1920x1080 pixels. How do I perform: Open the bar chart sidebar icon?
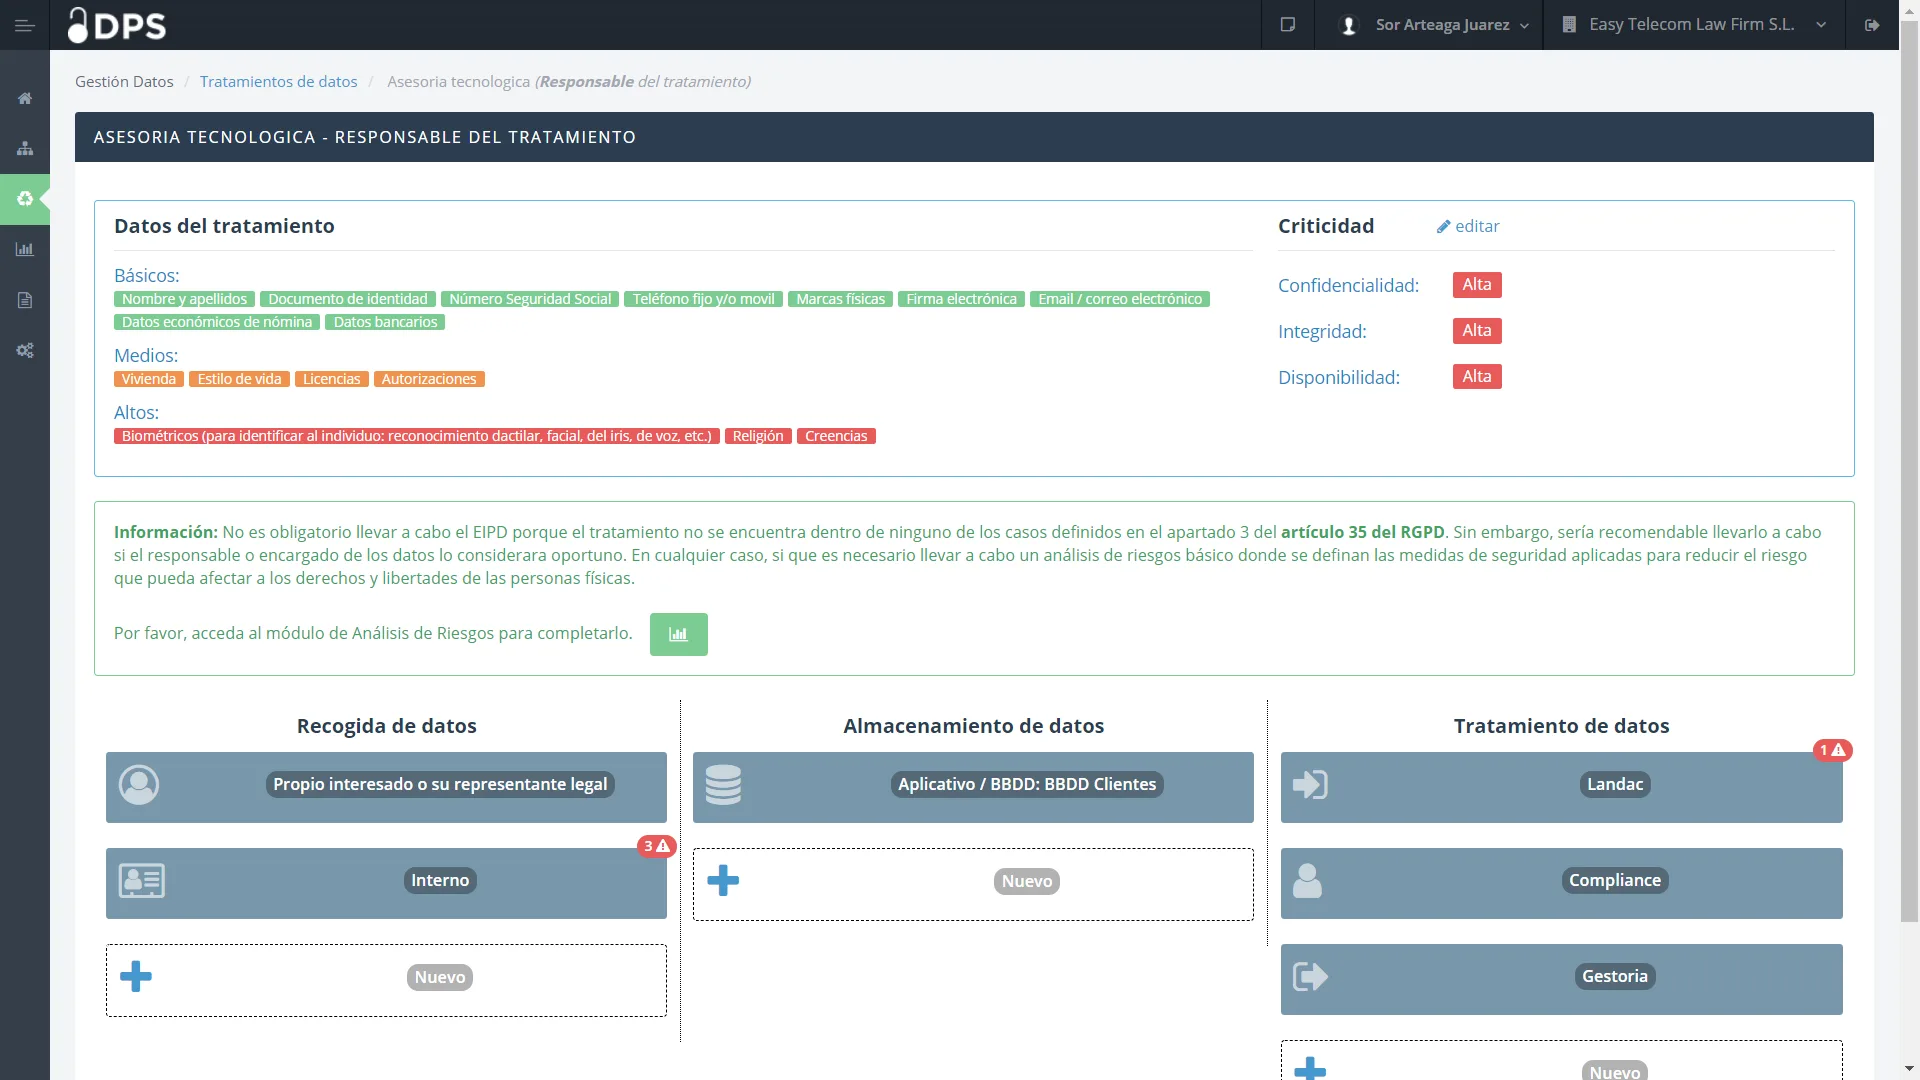(25, 249)
